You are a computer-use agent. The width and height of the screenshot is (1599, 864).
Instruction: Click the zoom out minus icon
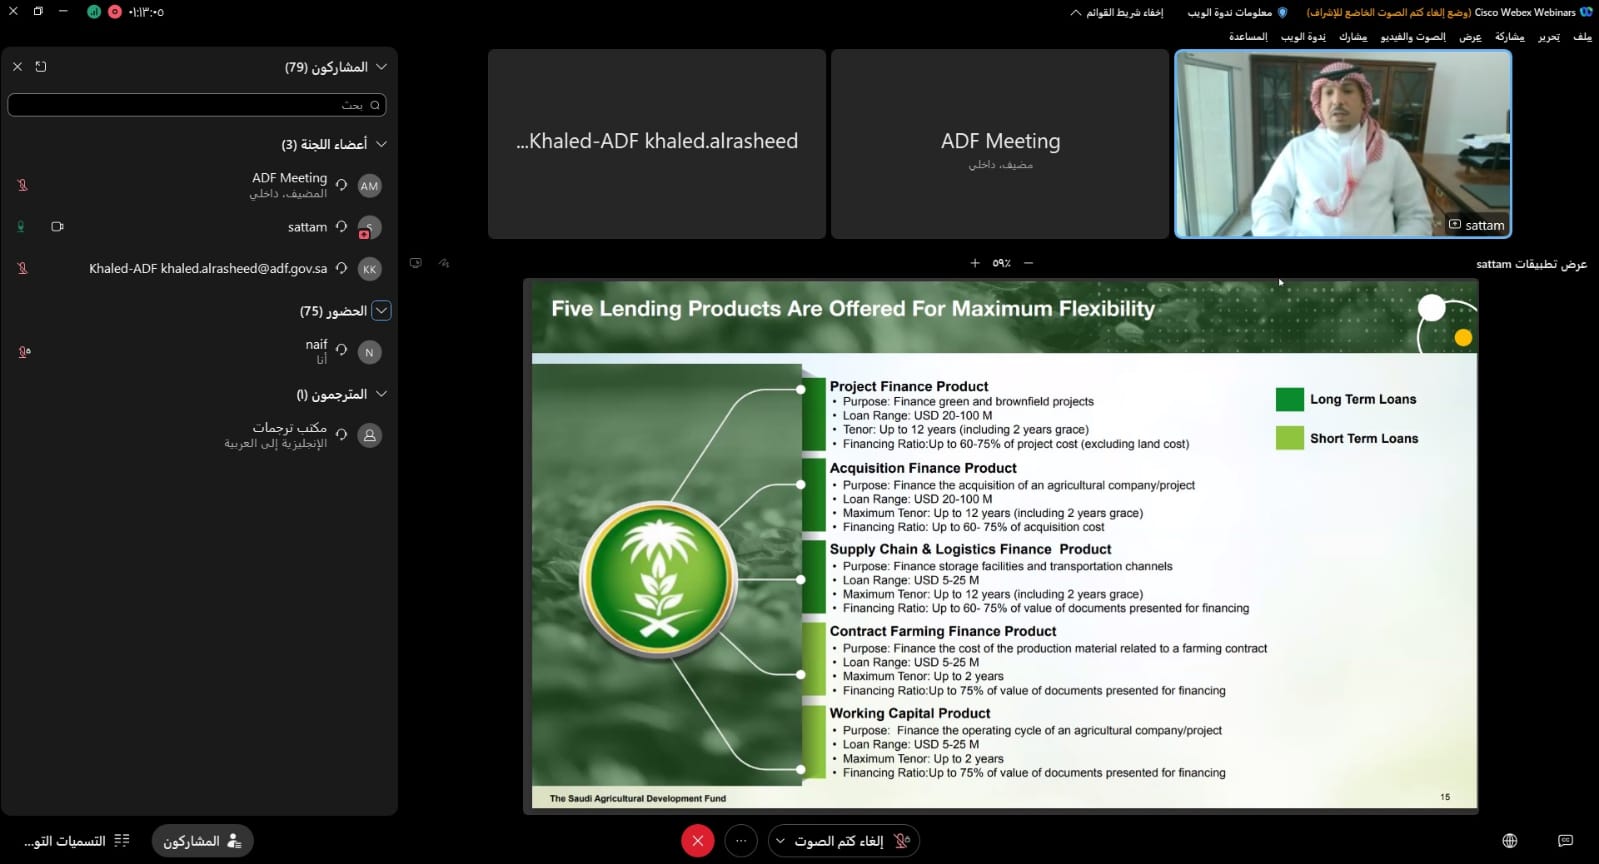point(1028,263)
